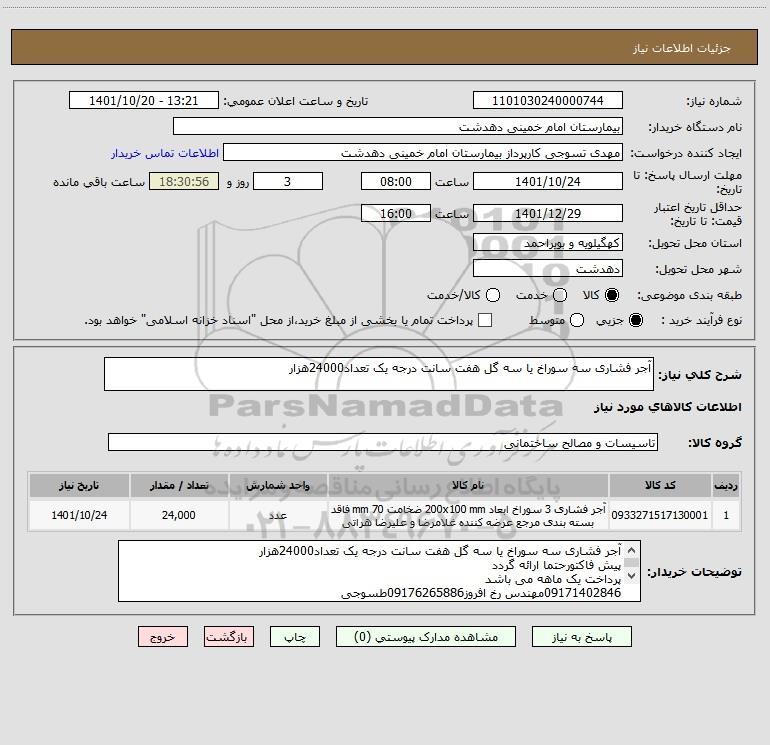Select the کالا radio button
Viewport: 770px width, 745px height.
pyautogui.click(x=612, y=295)
